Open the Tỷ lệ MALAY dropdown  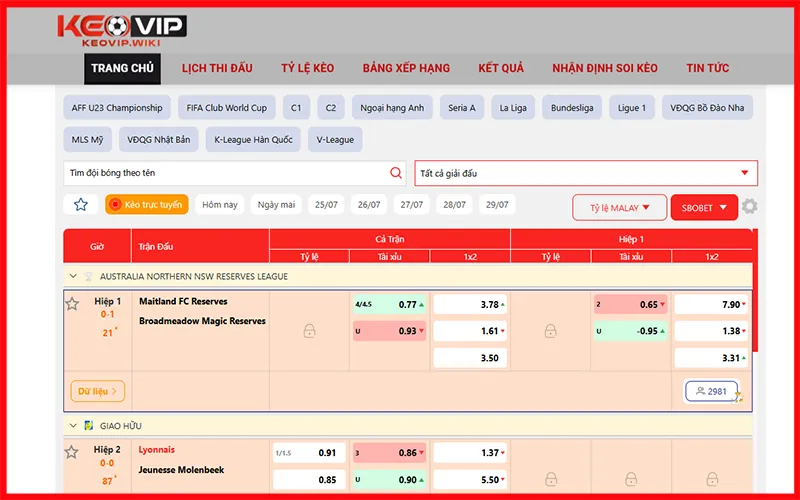(619, 208)
